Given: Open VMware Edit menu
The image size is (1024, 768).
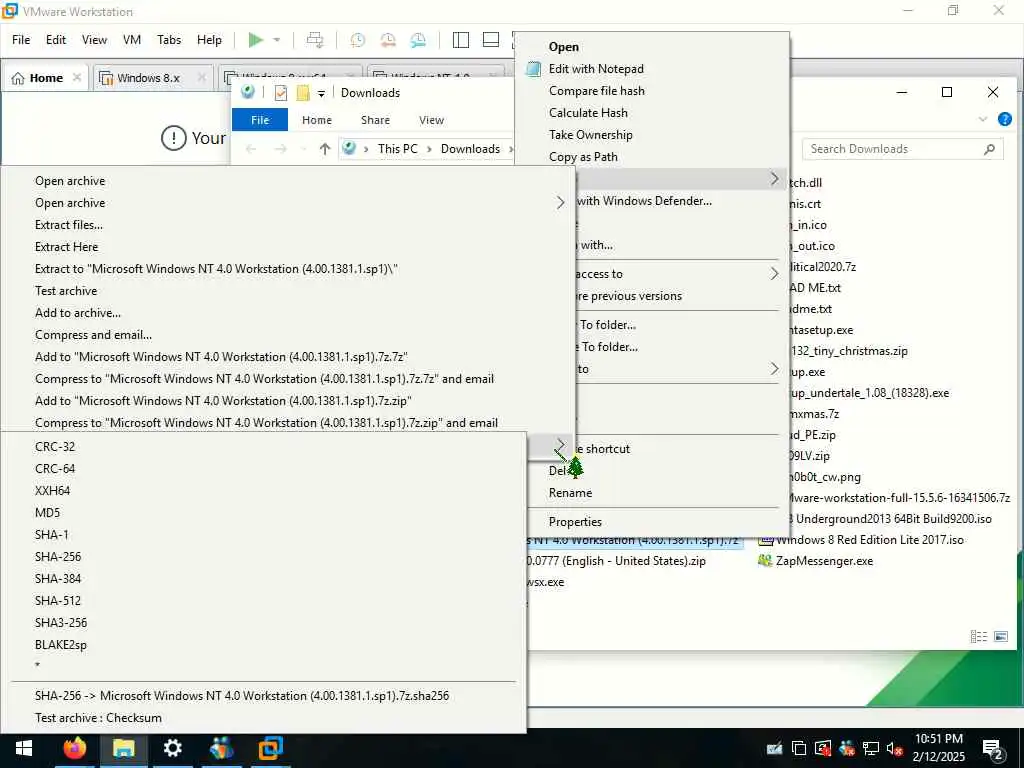Looking at the screenshot, I should (x=56, y=40).
